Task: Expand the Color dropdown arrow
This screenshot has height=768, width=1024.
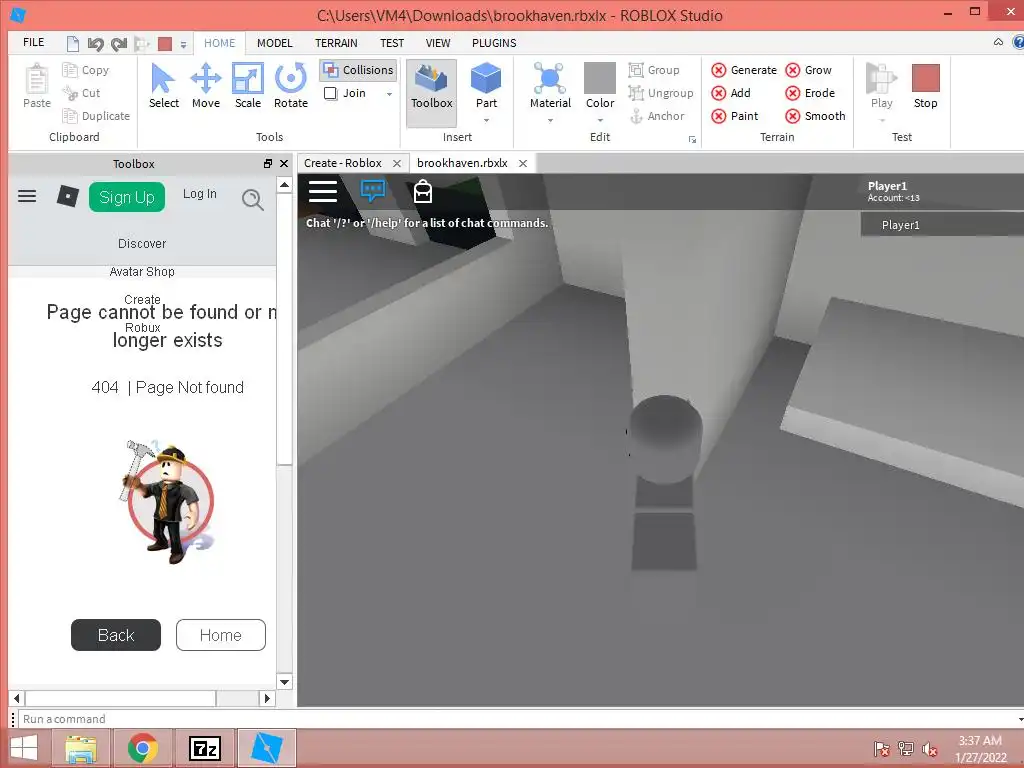Action: tap(600, 121)
